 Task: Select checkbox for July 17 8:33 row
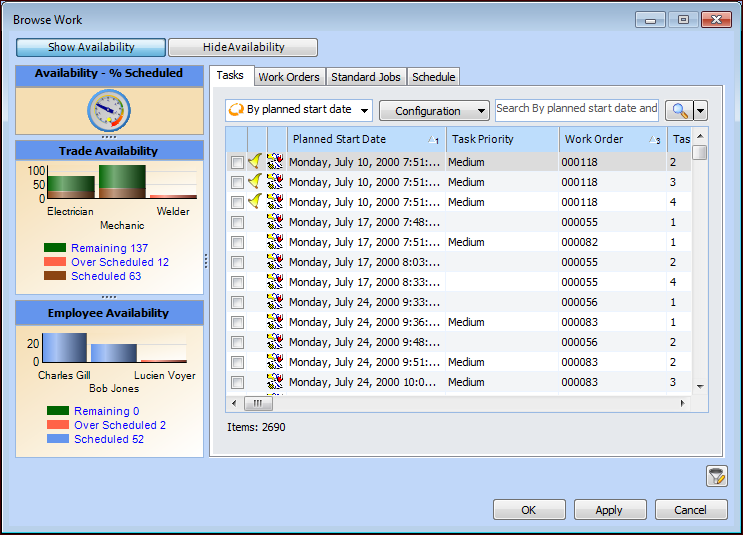click(237, 282)
